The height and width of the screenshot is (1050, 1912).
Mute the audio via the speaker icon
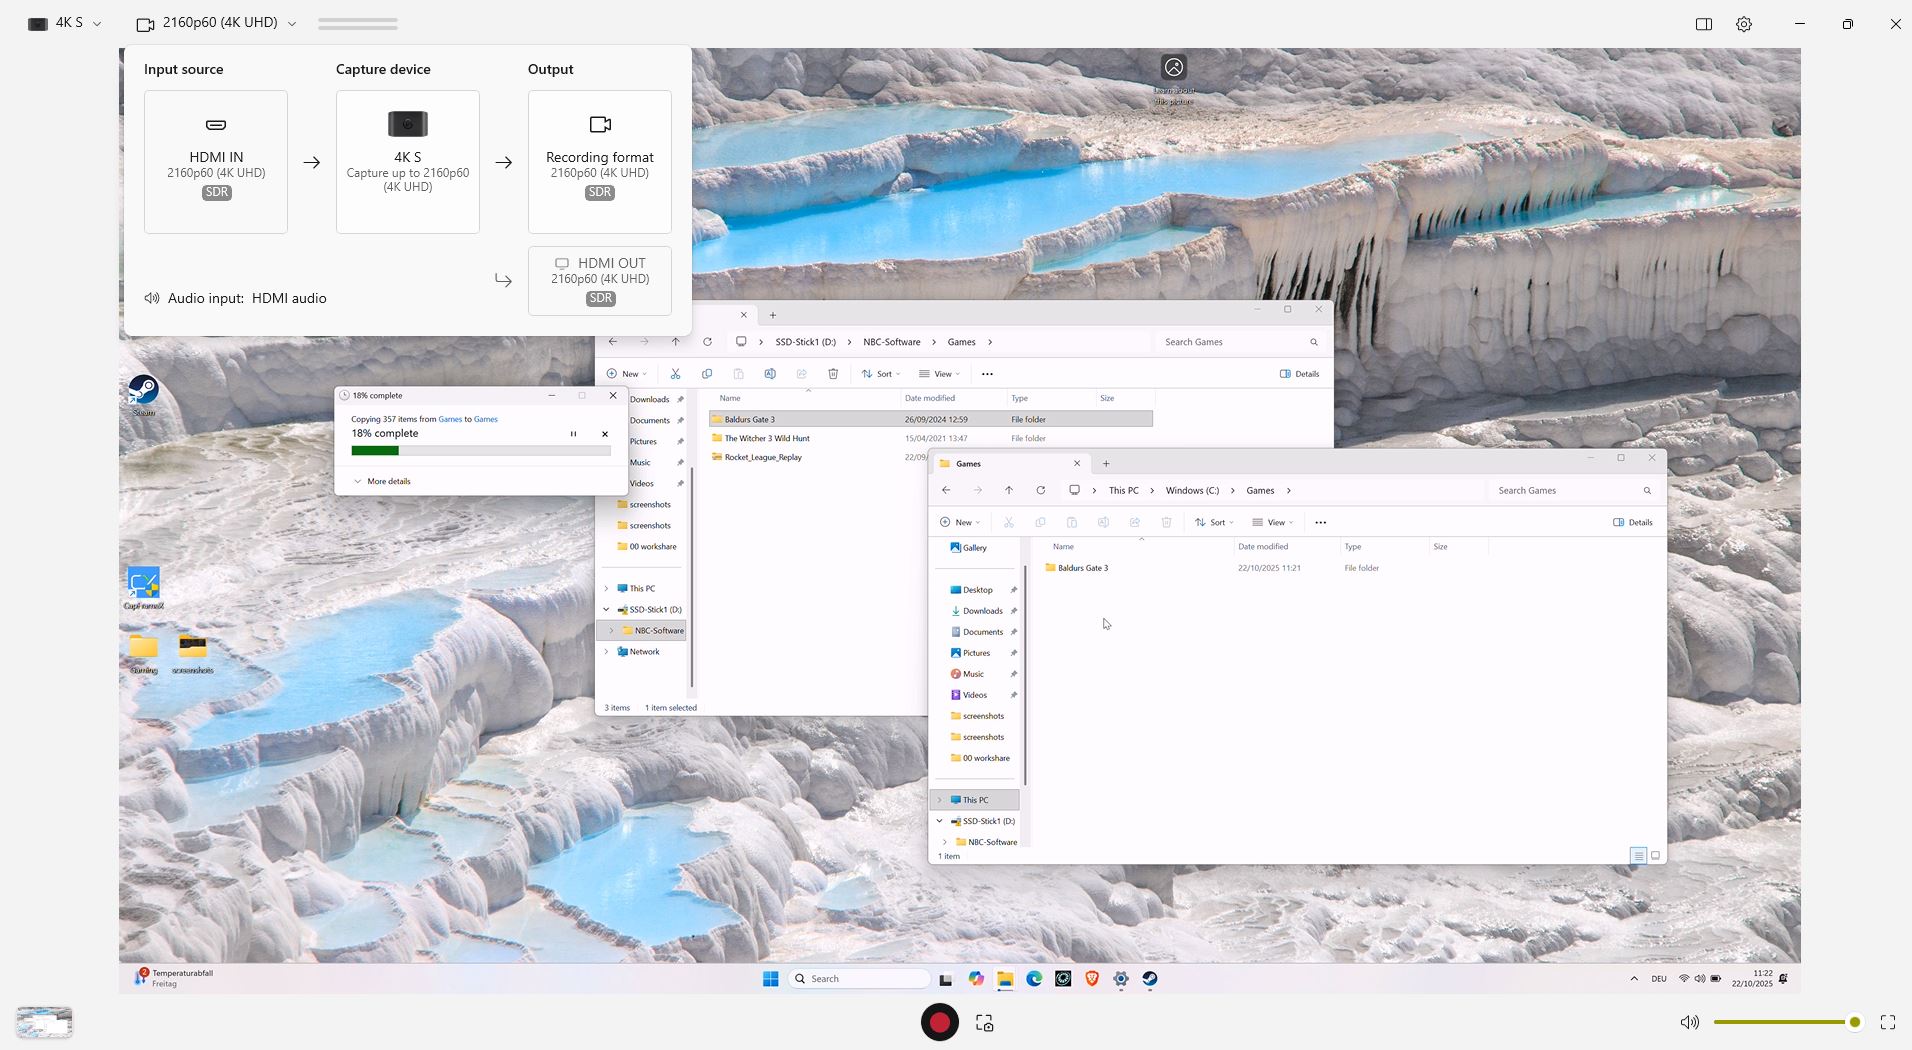pos(1689,1022)
